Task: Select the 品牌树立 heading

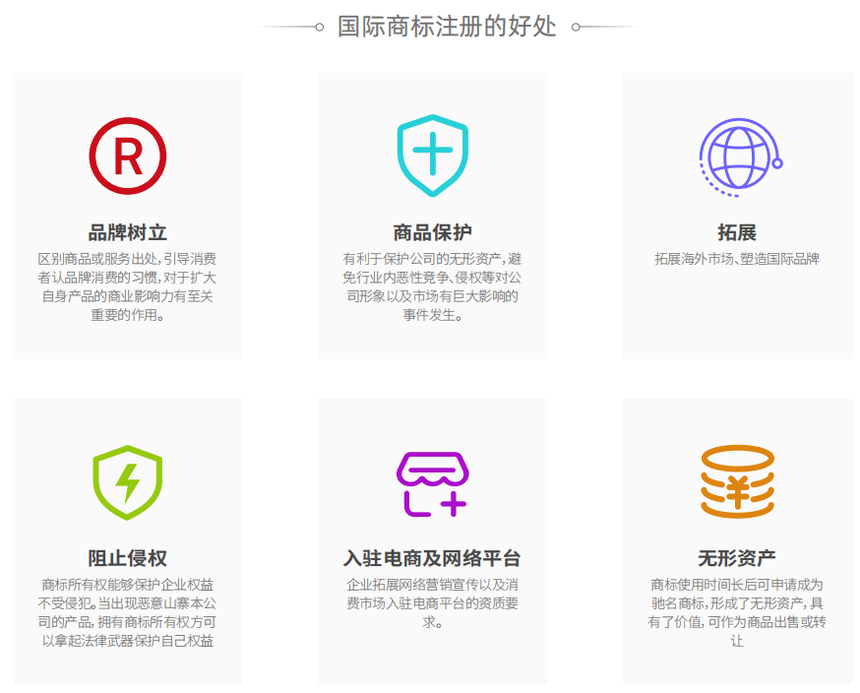Action: click(127, 232)
